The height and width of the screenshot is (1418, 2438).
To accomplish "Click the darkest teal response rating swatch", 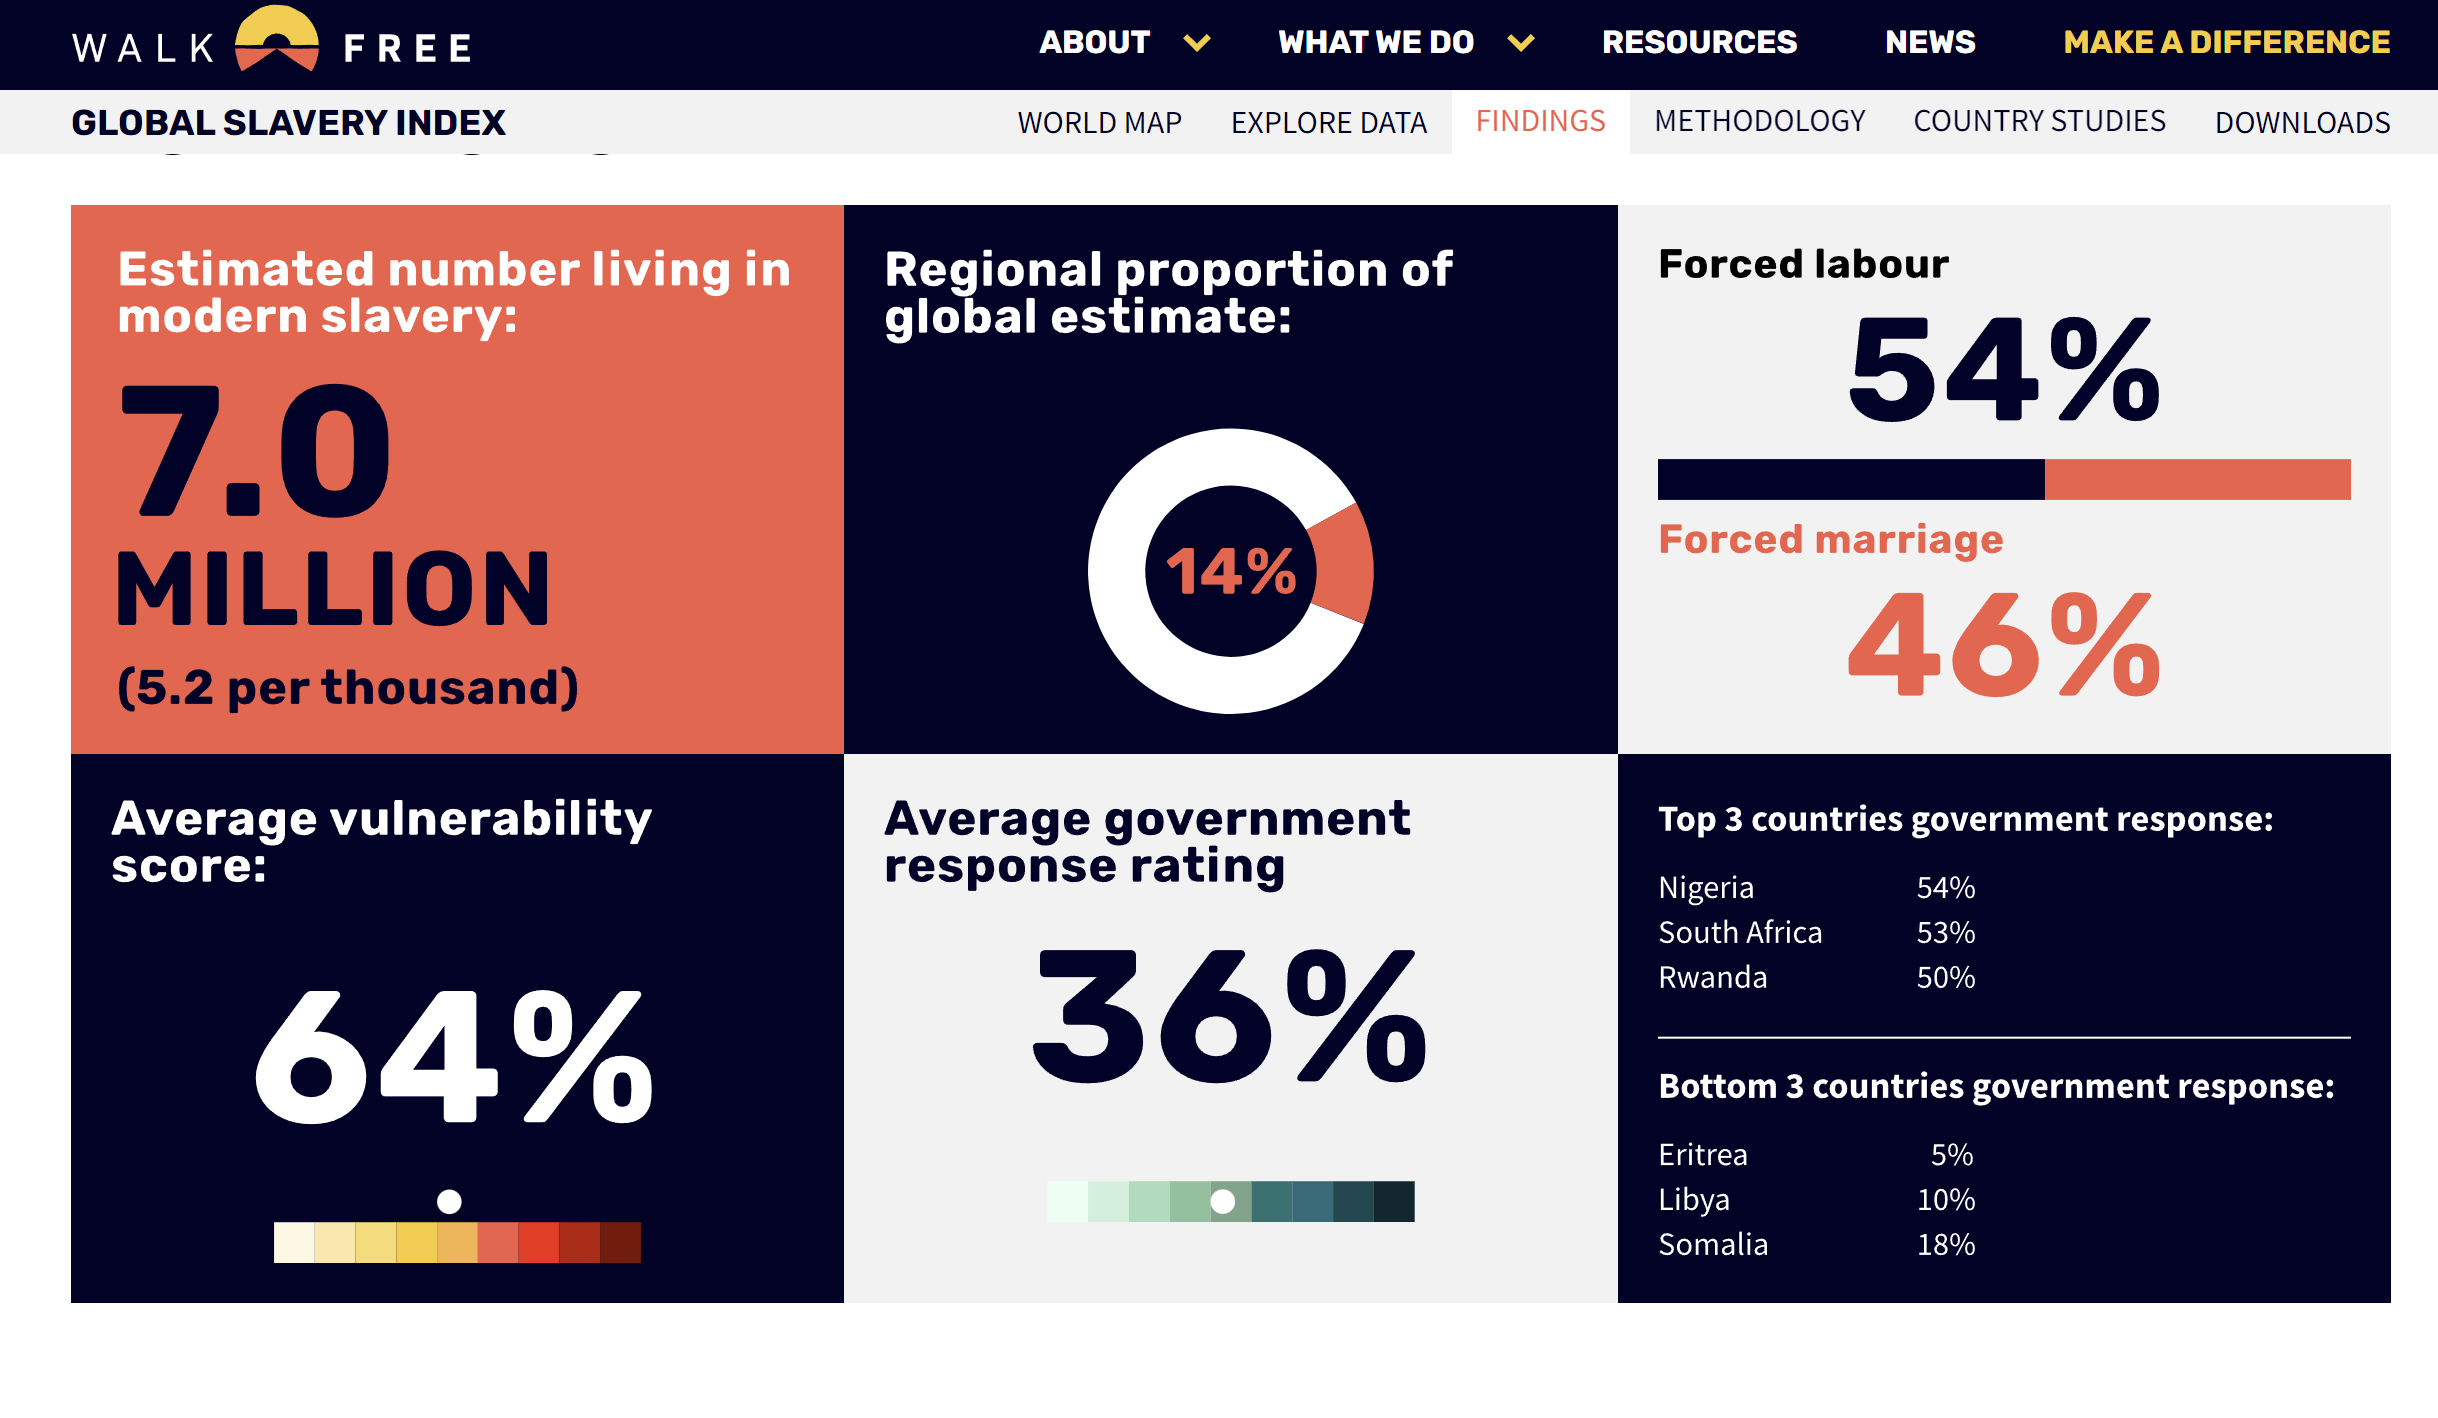I will 1394,1201.
